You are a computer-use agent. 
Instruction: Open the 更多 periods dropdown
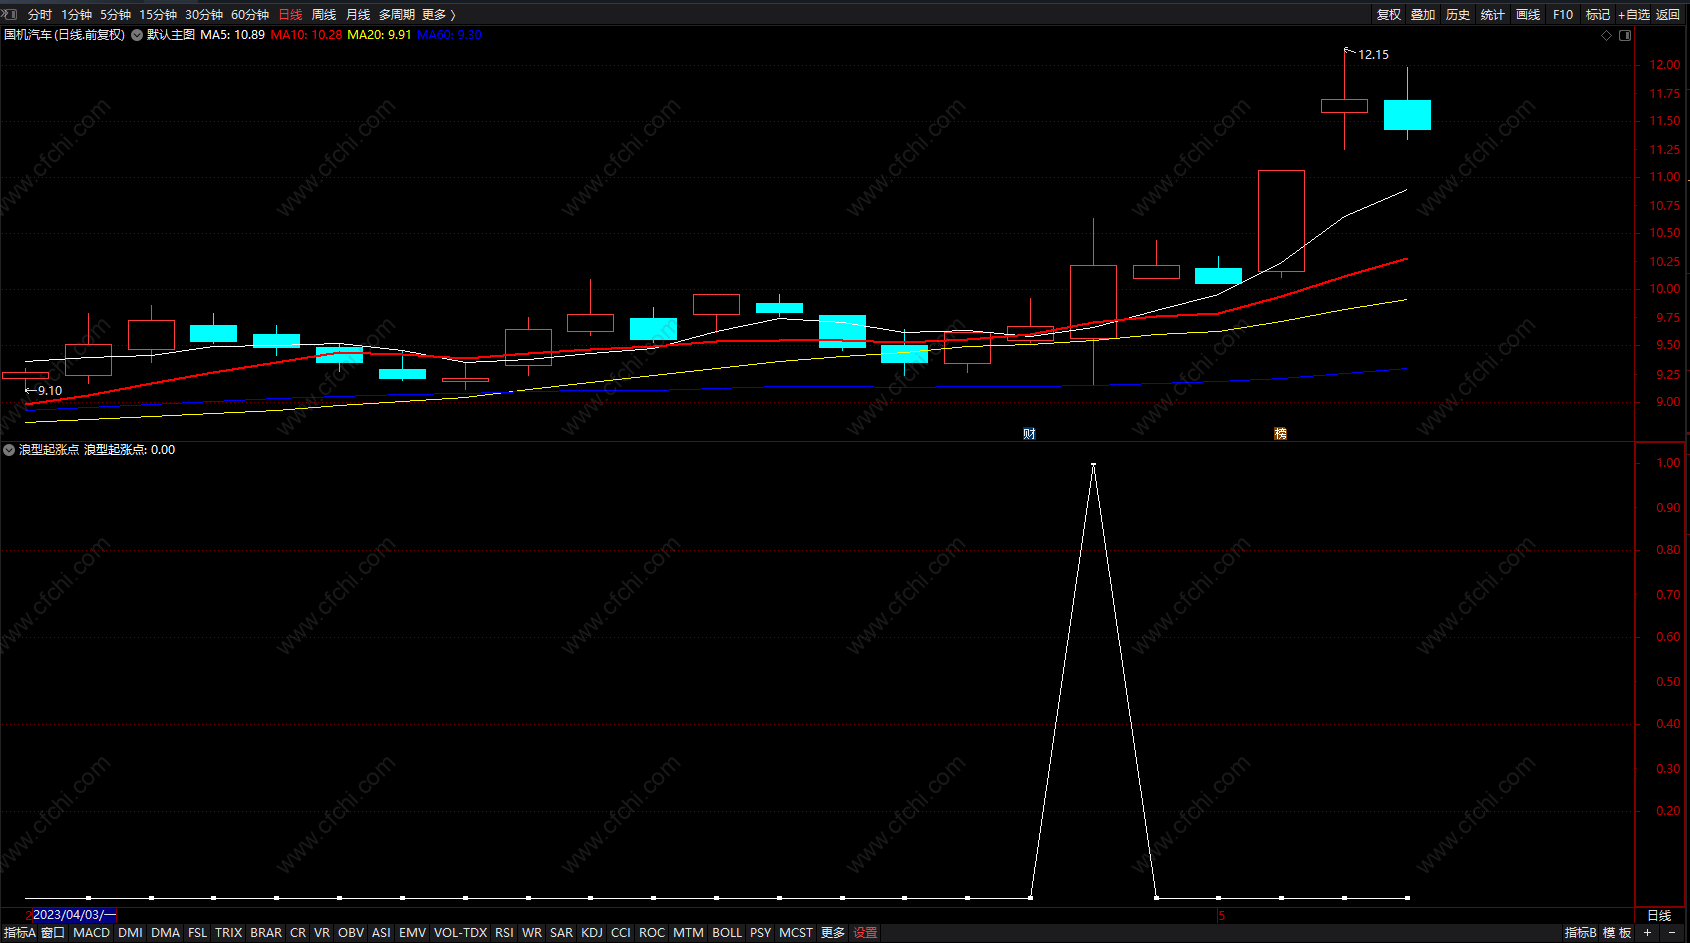pyautogui.click(x=439, y=15)
